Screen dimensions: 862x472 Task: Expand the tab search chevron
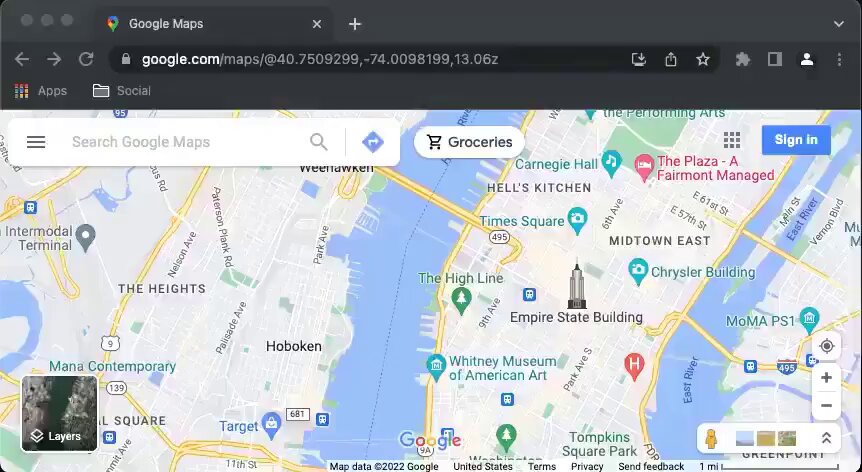838,24
